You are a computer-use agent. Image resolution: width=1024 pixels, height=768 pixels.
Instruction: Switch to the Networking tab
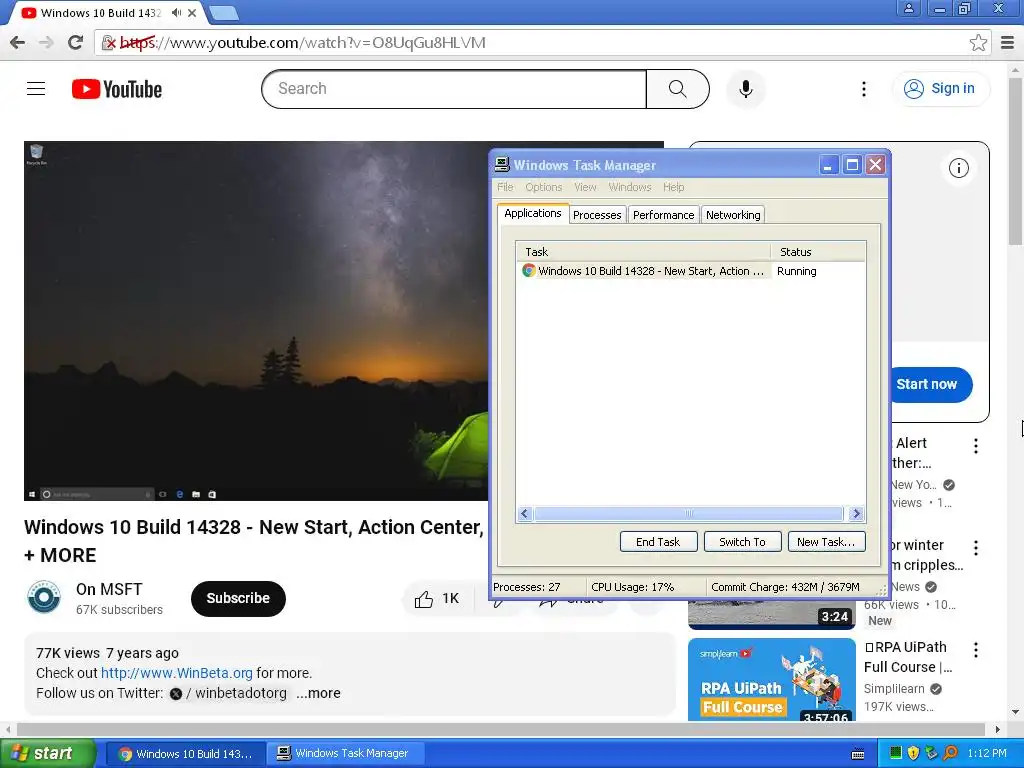733,215
